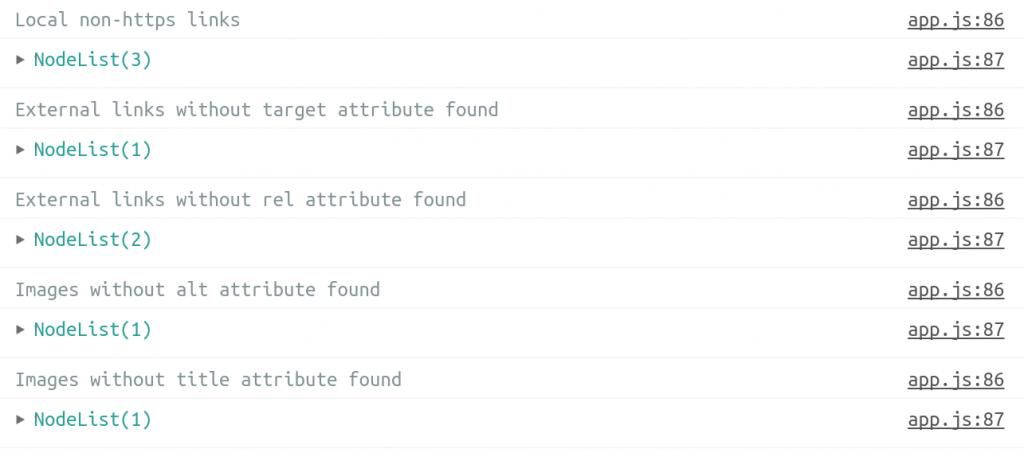
Task: Select Images without title attribute found message
Action: tap(208, 379)
